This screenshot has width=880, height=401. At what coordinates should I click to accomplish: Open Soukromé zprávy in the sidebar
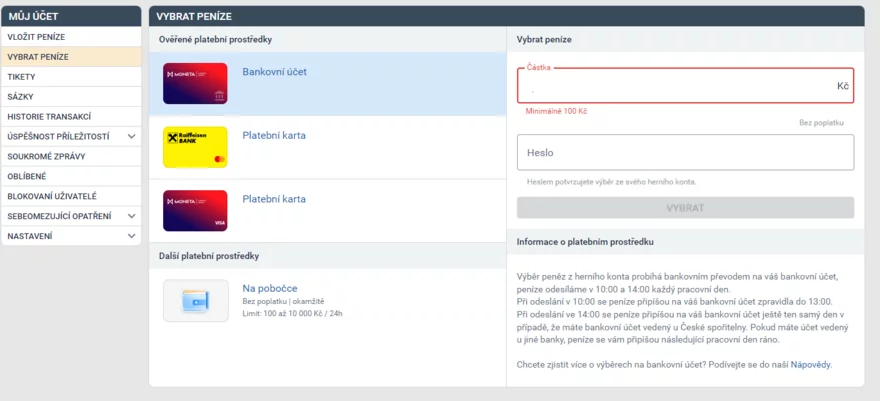pos(71,156)
